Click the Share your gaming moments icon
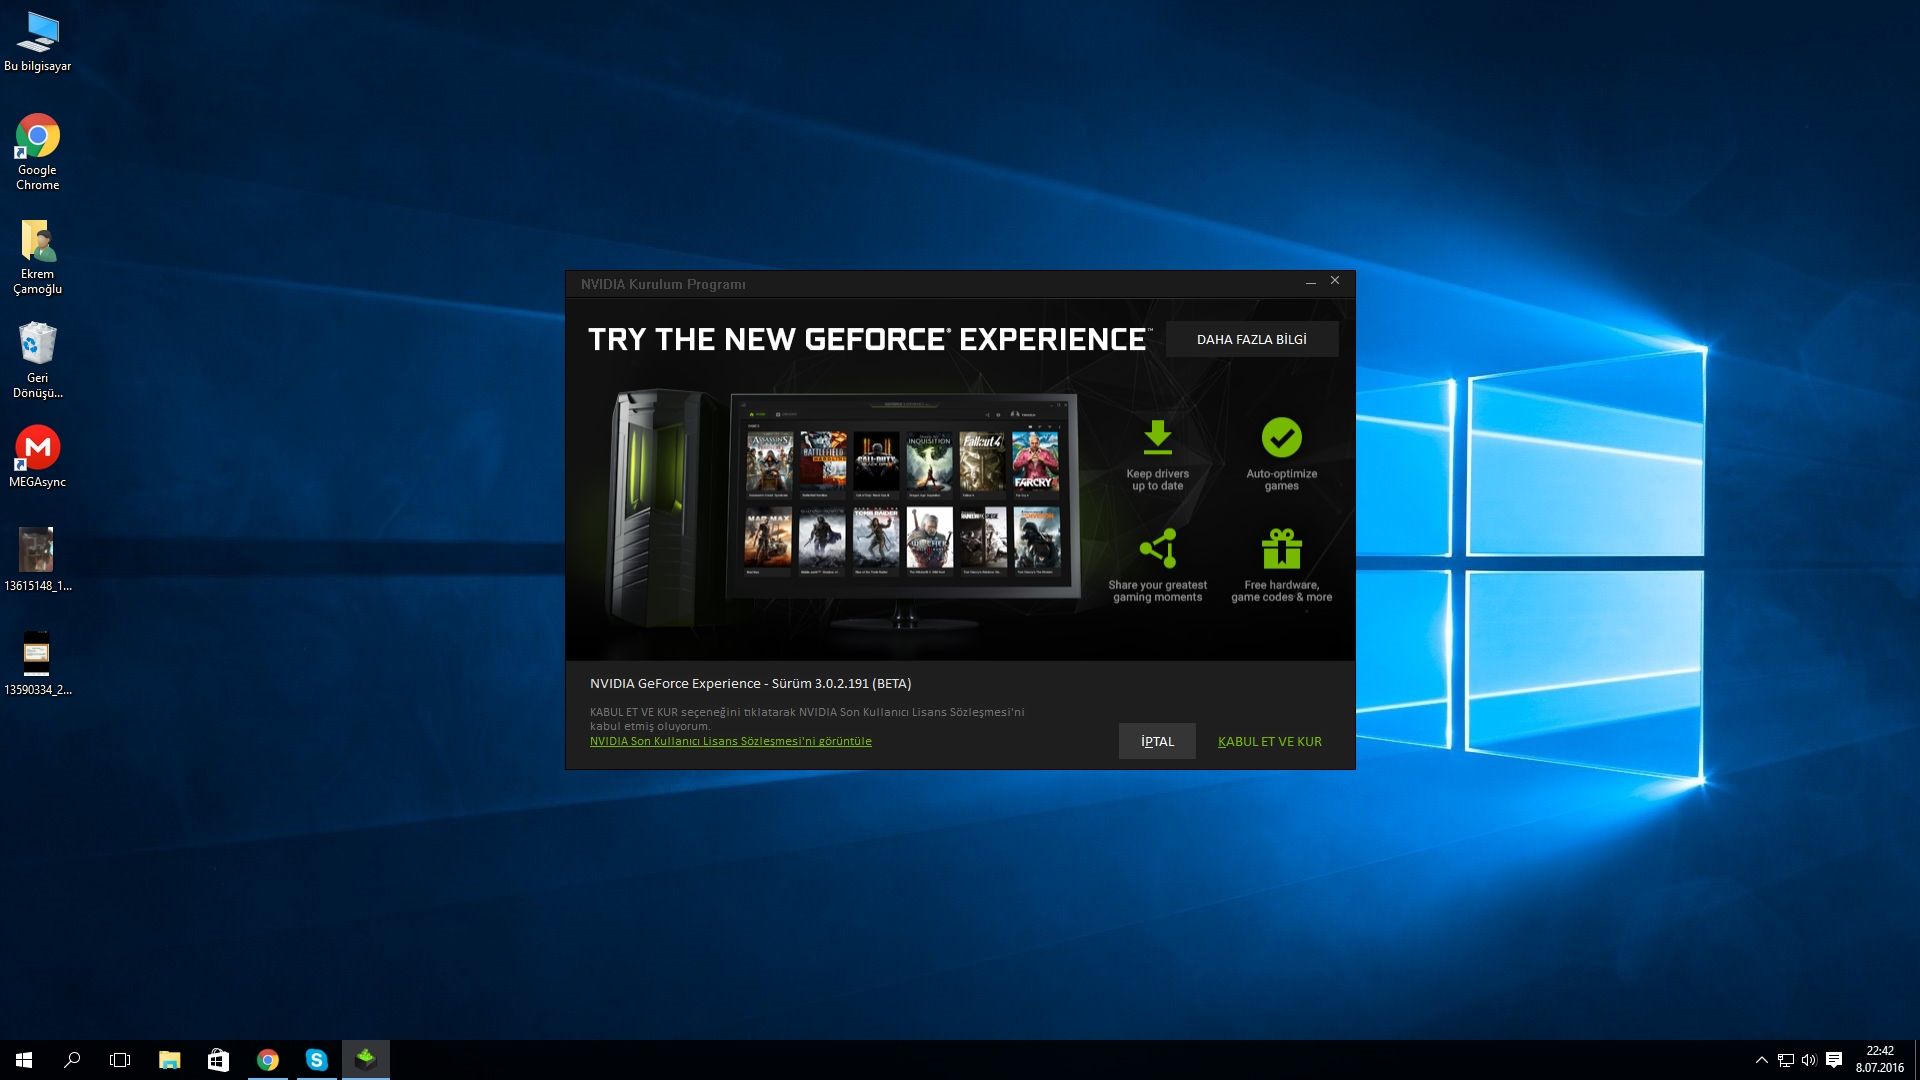Image resolution: width=1920 pixels, height=1080 pixels. click(x=1157, y=548)
